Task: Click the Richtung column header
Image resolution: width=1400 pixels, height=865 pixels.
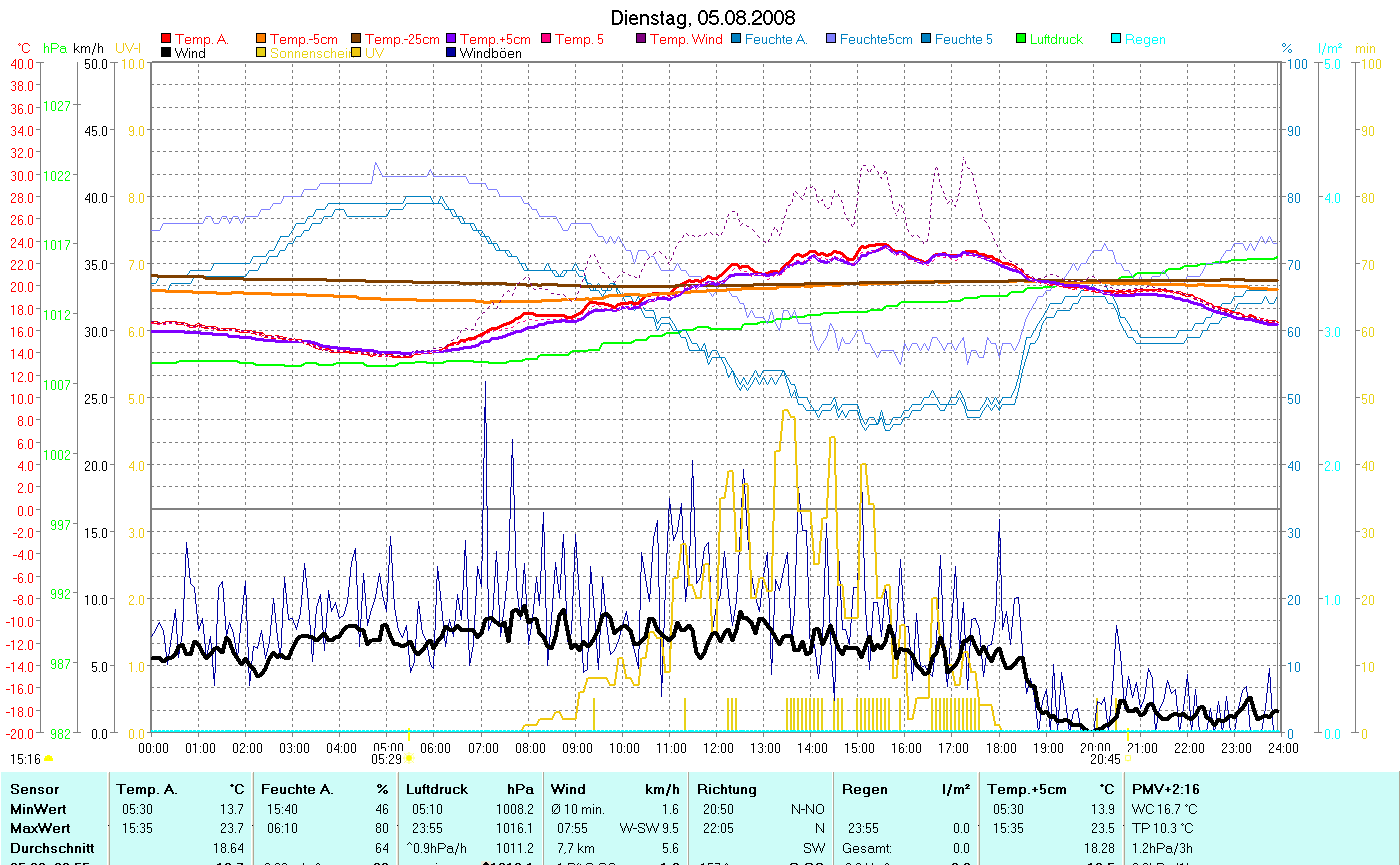Action: click(728, 789)
